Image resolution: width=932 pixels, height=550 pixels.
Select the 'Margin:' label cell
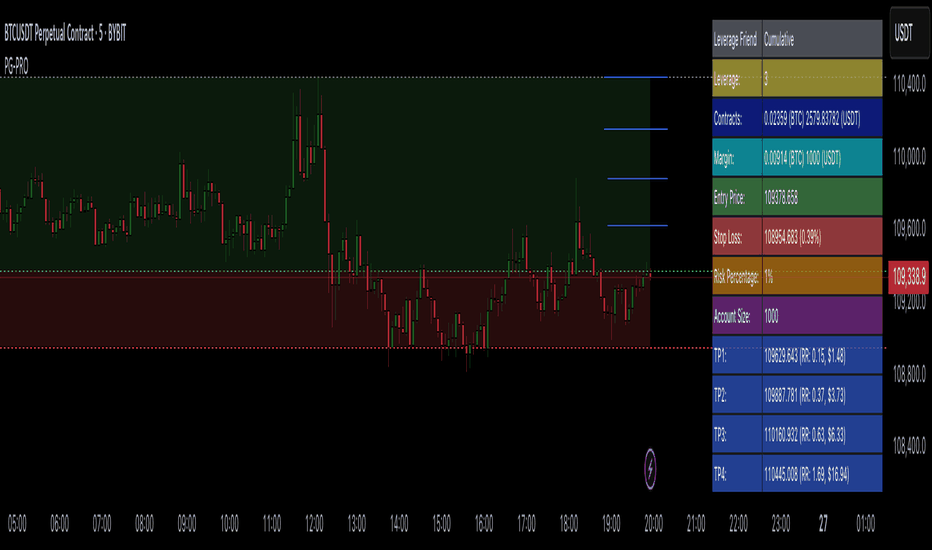[737, 158]
